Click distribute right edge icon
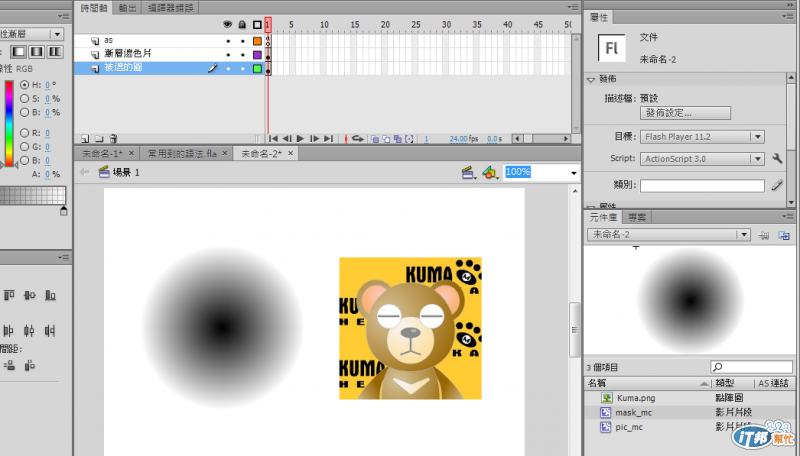The image size is (800, 456). 49,331
